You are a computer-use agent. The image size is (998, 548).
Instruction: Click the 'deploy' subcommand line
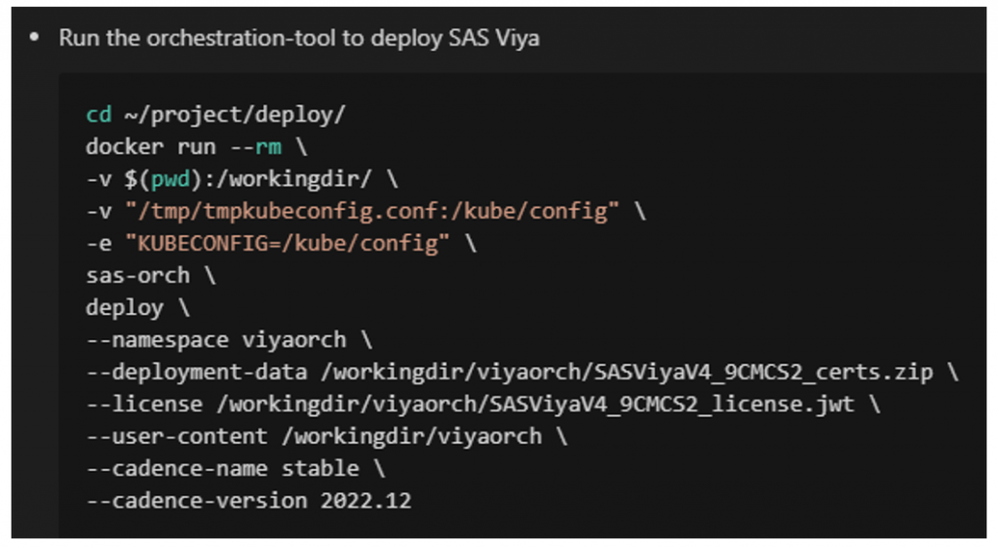(x=124, y=306)
